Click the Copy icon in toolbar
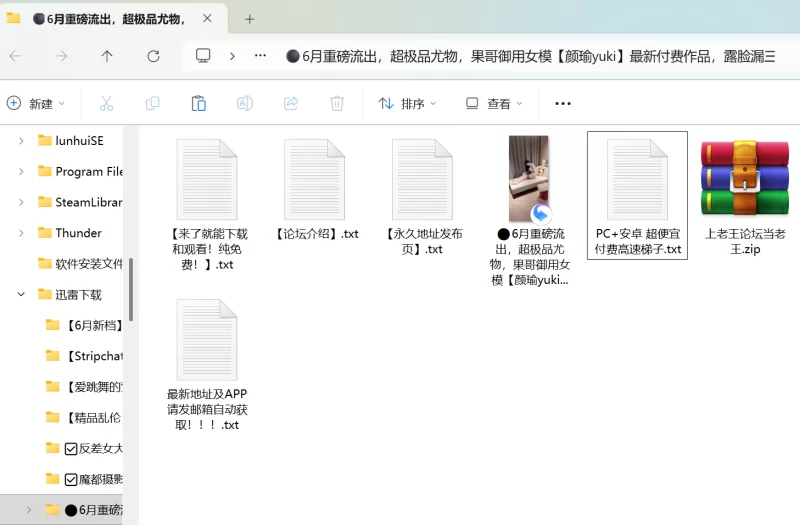 [152, 103]
